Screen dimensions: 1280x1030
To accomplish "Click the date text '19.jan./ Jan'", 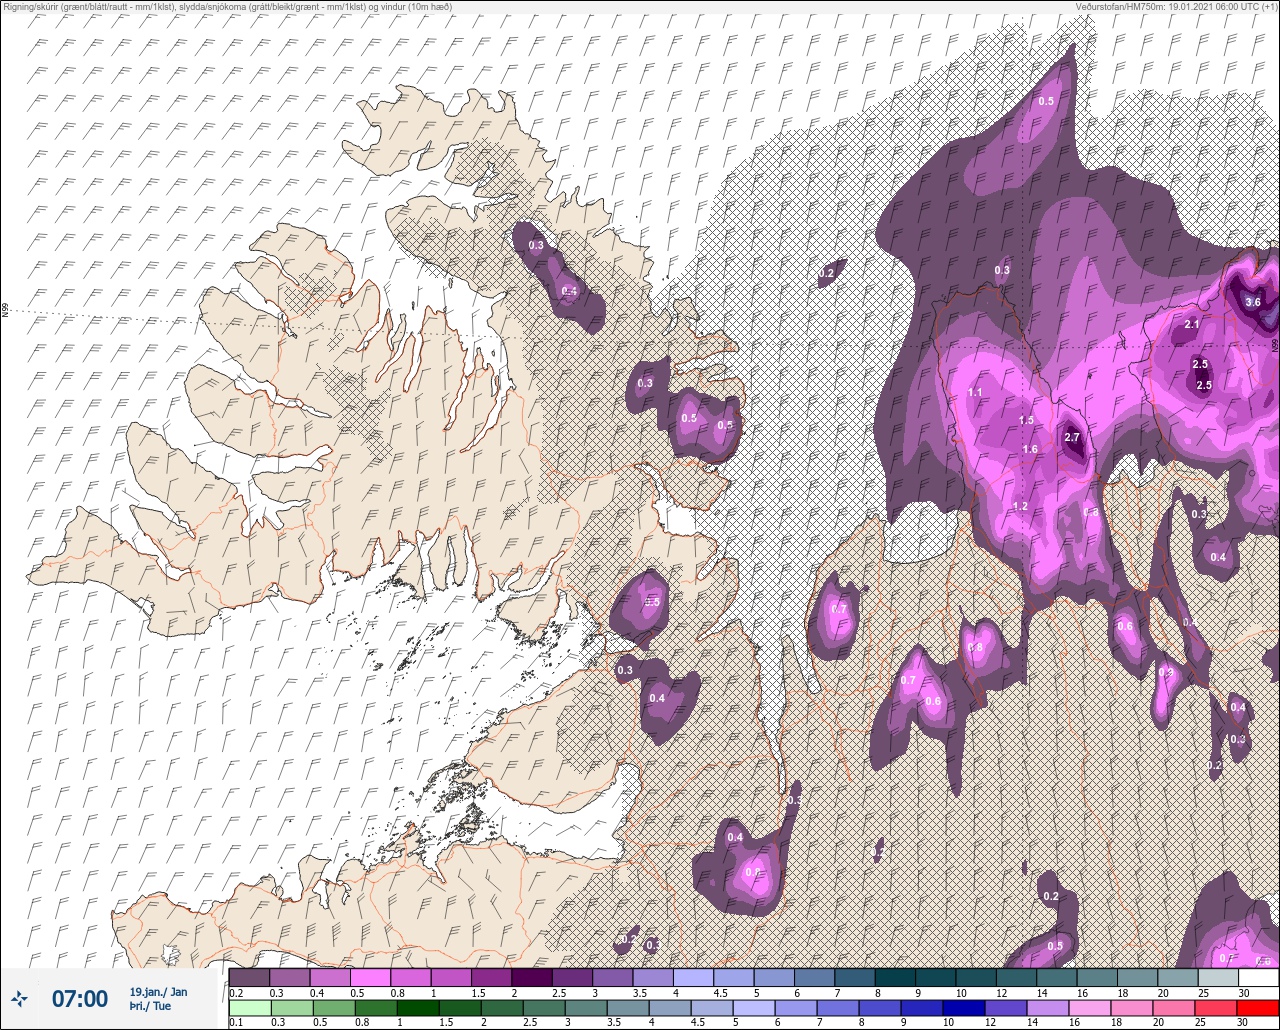I will click(x=158, y=991).
